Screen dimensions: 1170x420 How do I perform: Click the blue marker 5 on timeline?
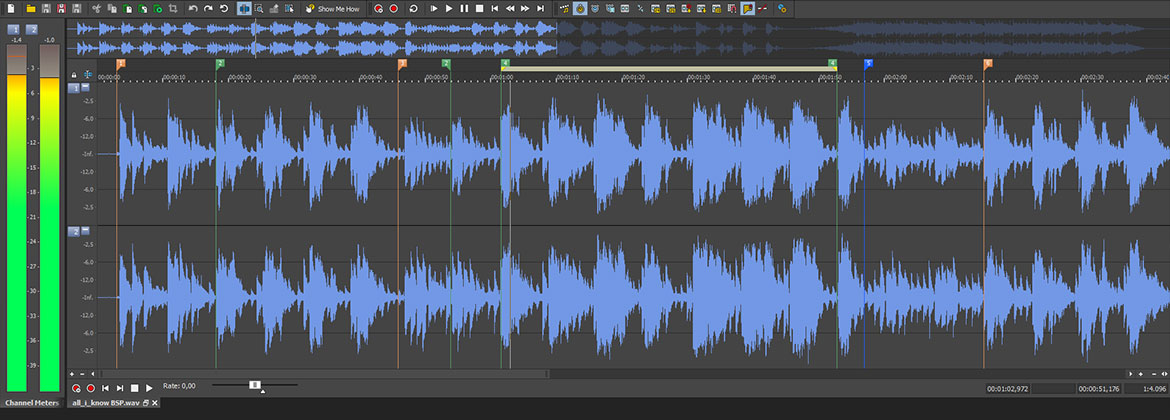(868, 63)
